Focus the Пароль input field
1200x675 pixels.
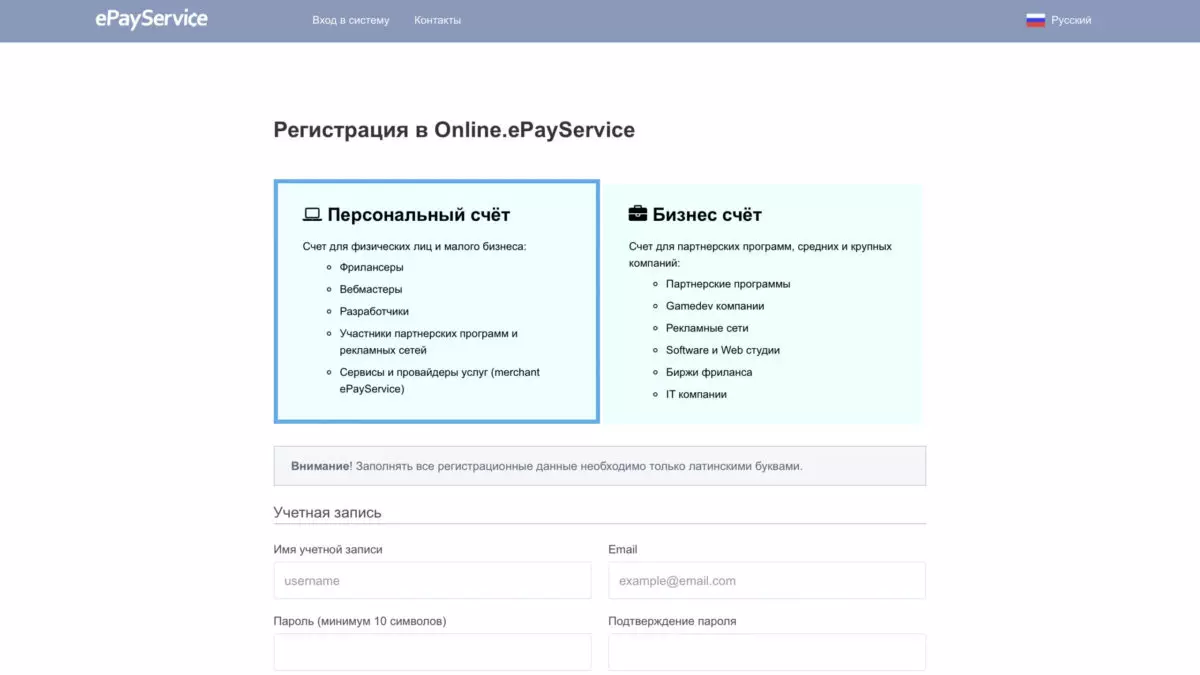click(x=432, y=652)
